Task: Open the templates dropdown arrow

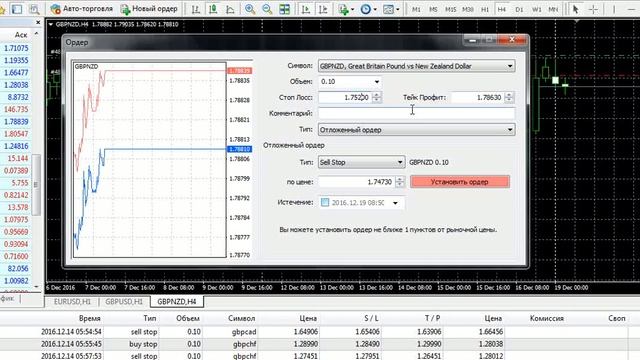Action: coord(398,9)
